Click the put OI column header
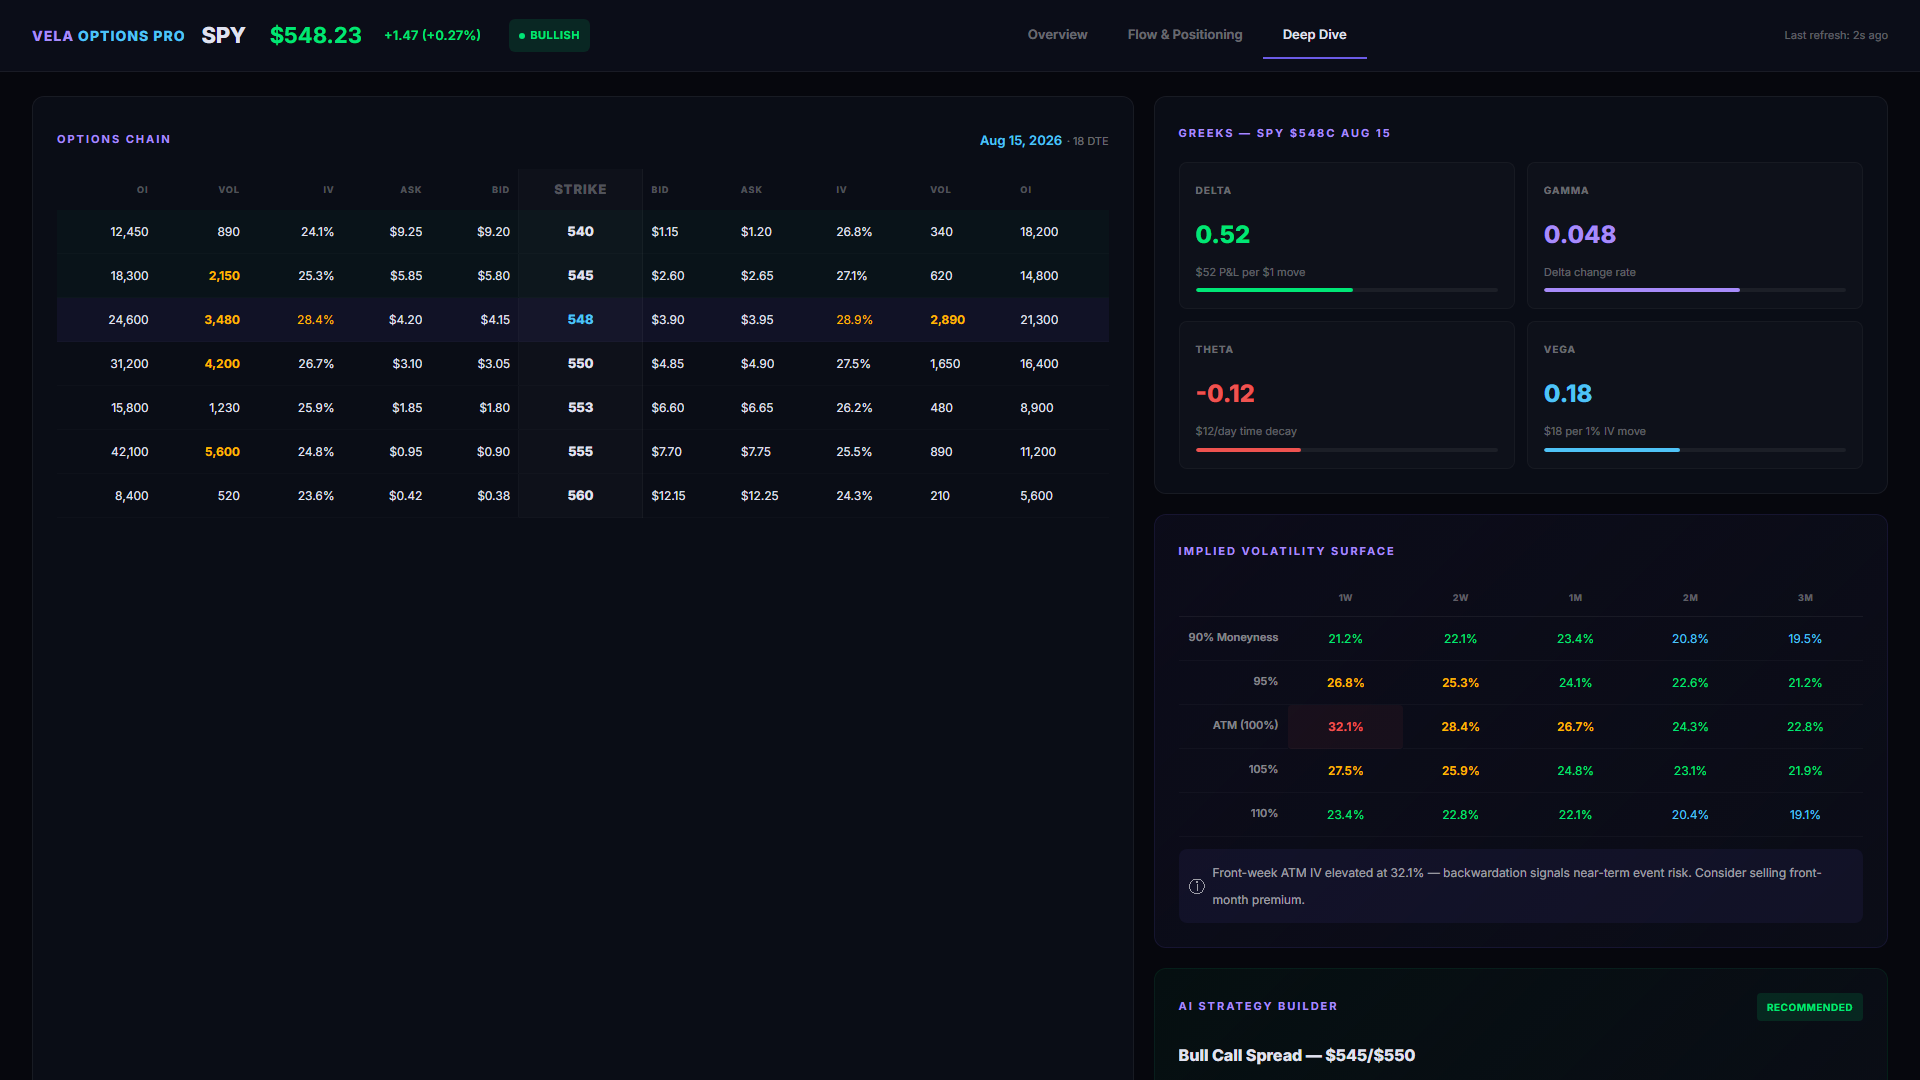The height and width of the screenshot is (1080, 1920). 1025,189
